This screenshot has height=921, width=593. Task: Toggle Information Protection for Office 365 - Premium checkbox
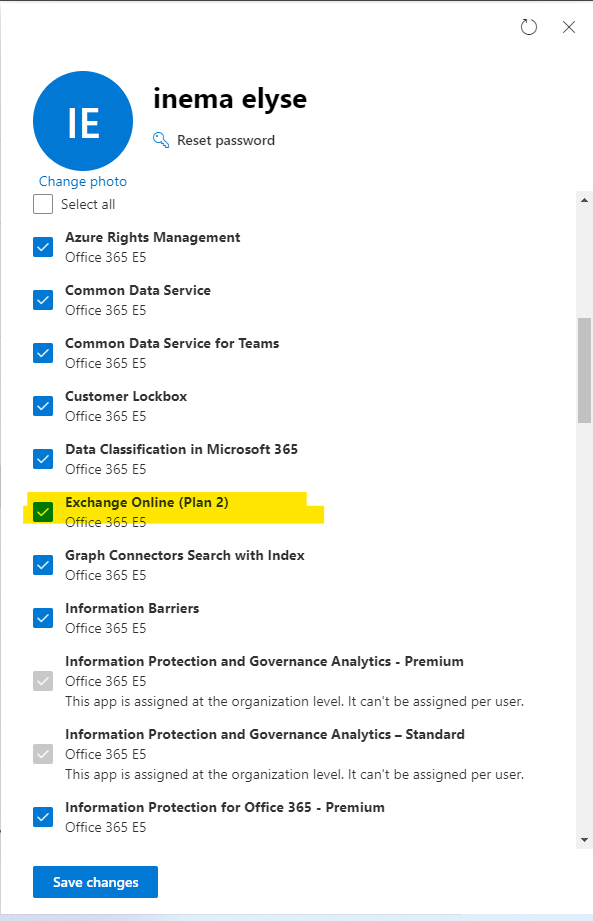click(43, 817)
